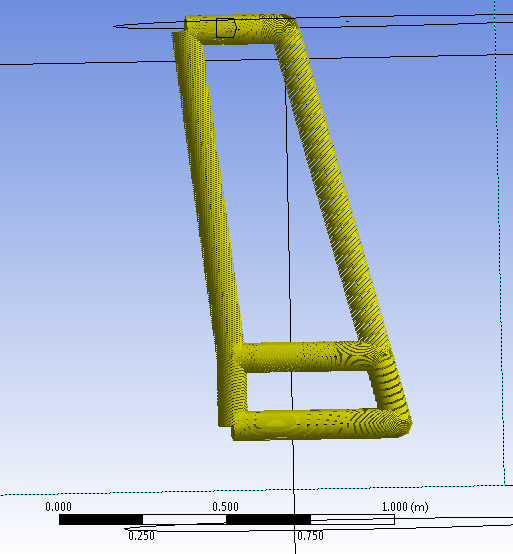Click the 0.500 scale label
The image size is (513, 554).
(x=225, y=507)
